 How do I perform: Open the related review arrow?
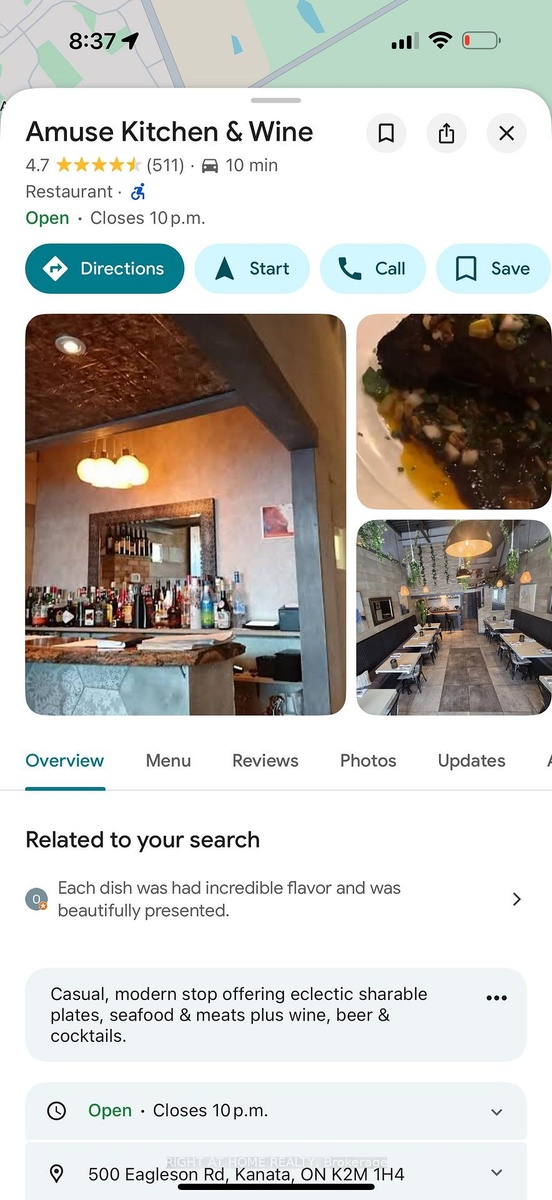tap(517, 899)
